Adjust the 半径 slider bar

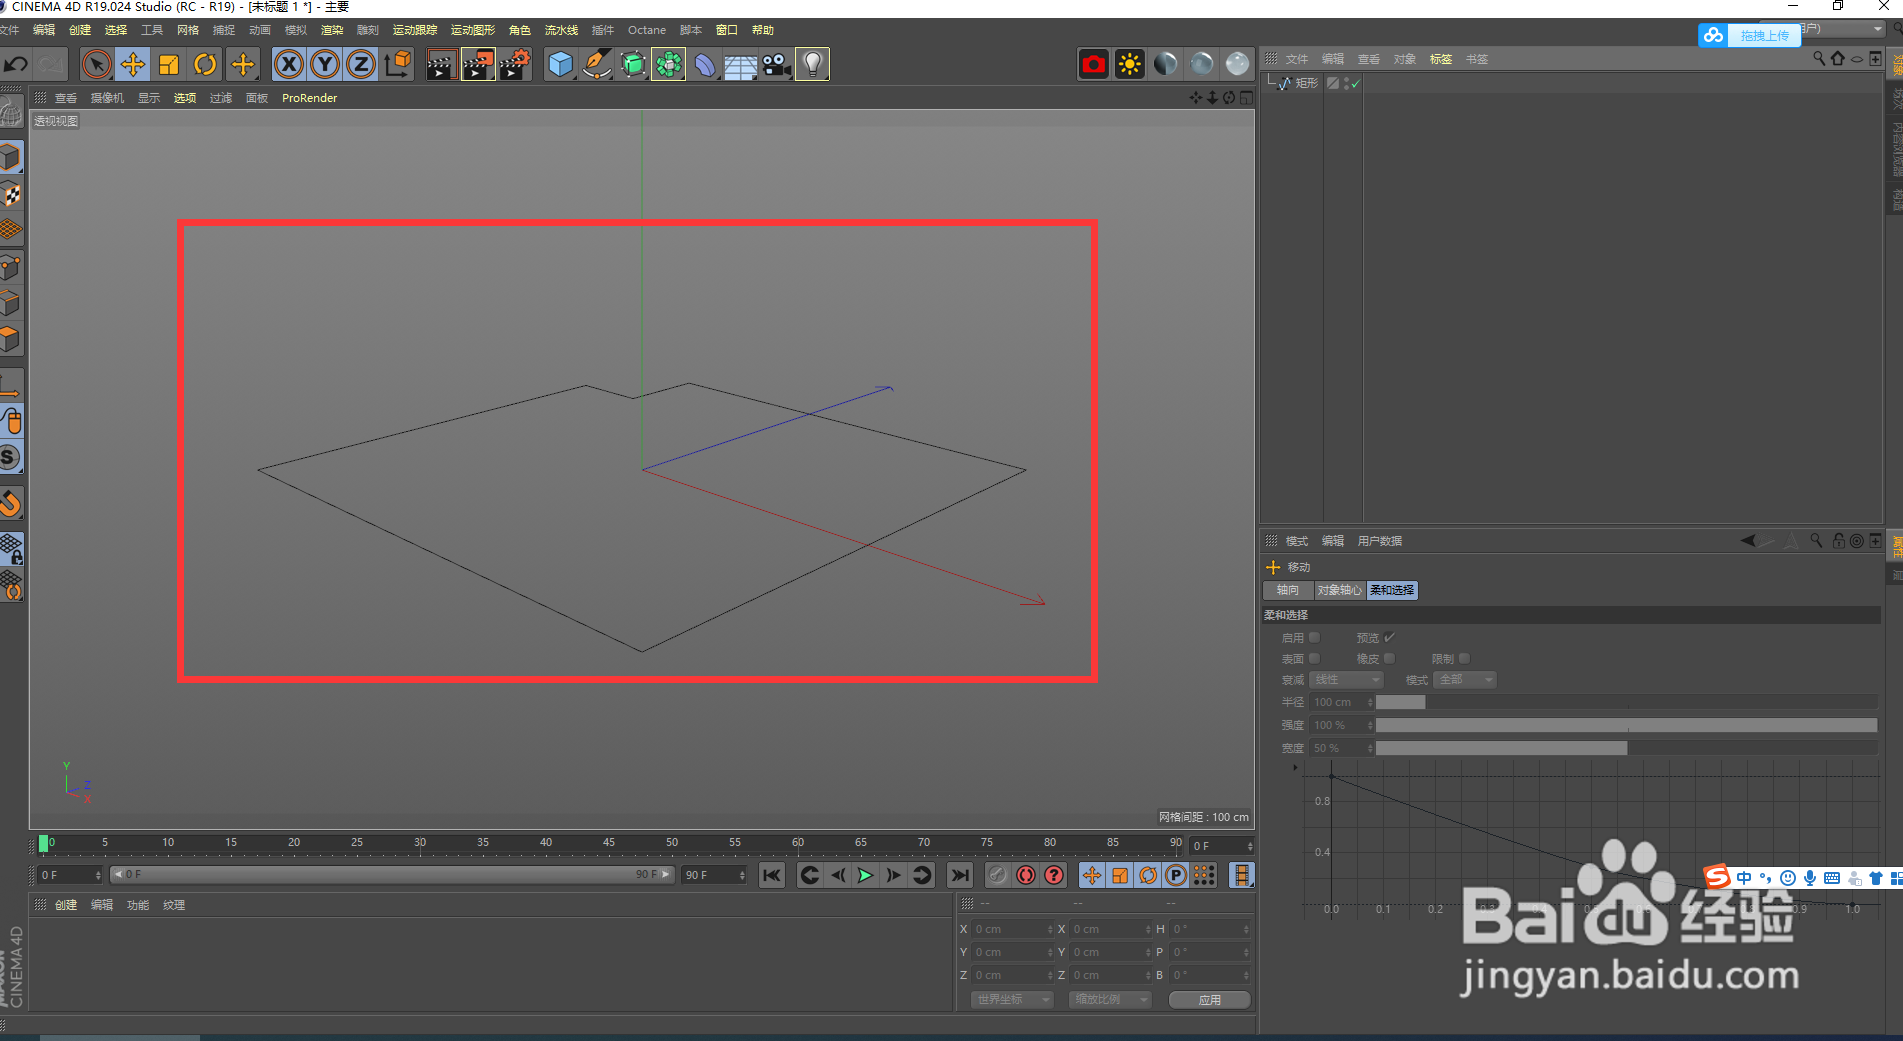click(1627, 702)
